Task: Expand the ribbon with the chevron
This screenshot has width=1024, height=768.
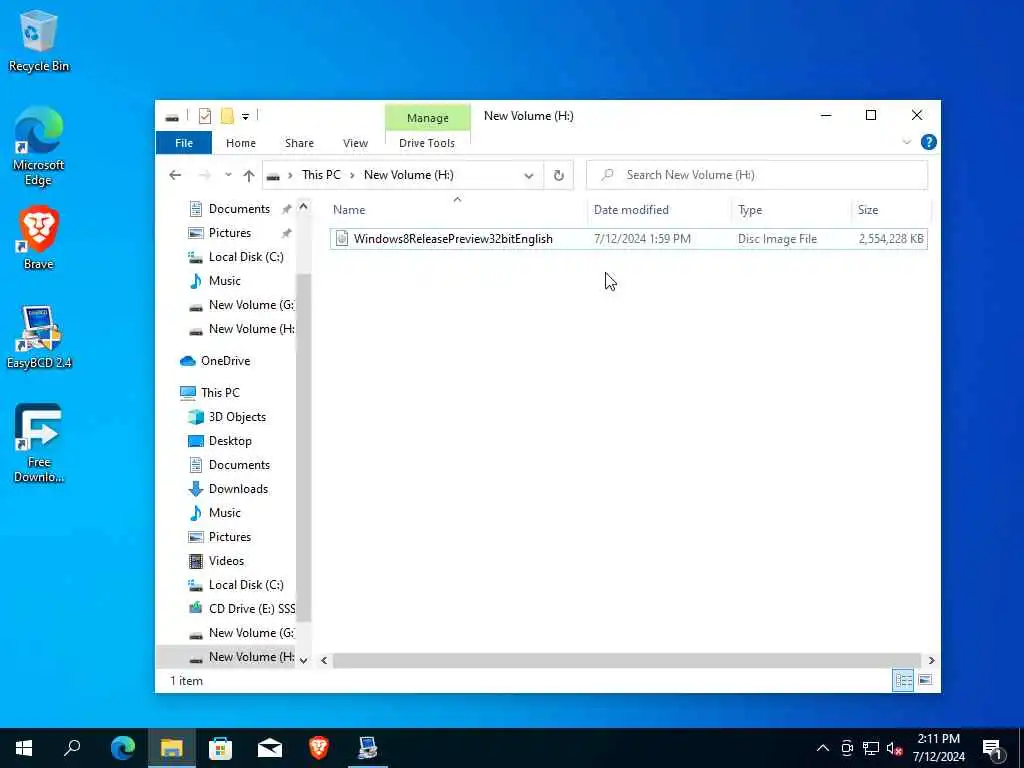Action: 906,142
